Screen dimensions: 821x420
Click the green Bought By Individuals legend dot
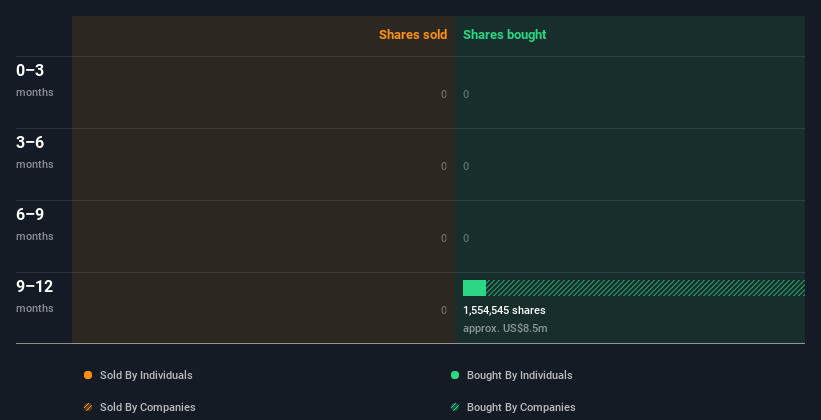pyautogui.click(x=455, y=375)
